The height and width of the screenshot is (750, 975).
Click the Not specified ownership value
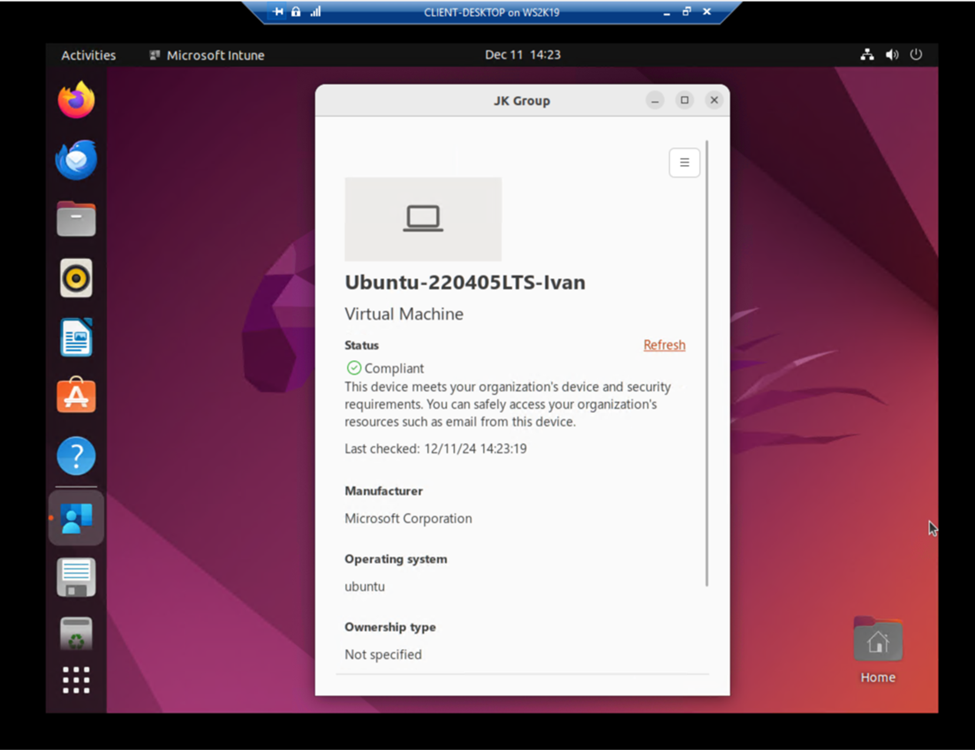tap(383, 654)
